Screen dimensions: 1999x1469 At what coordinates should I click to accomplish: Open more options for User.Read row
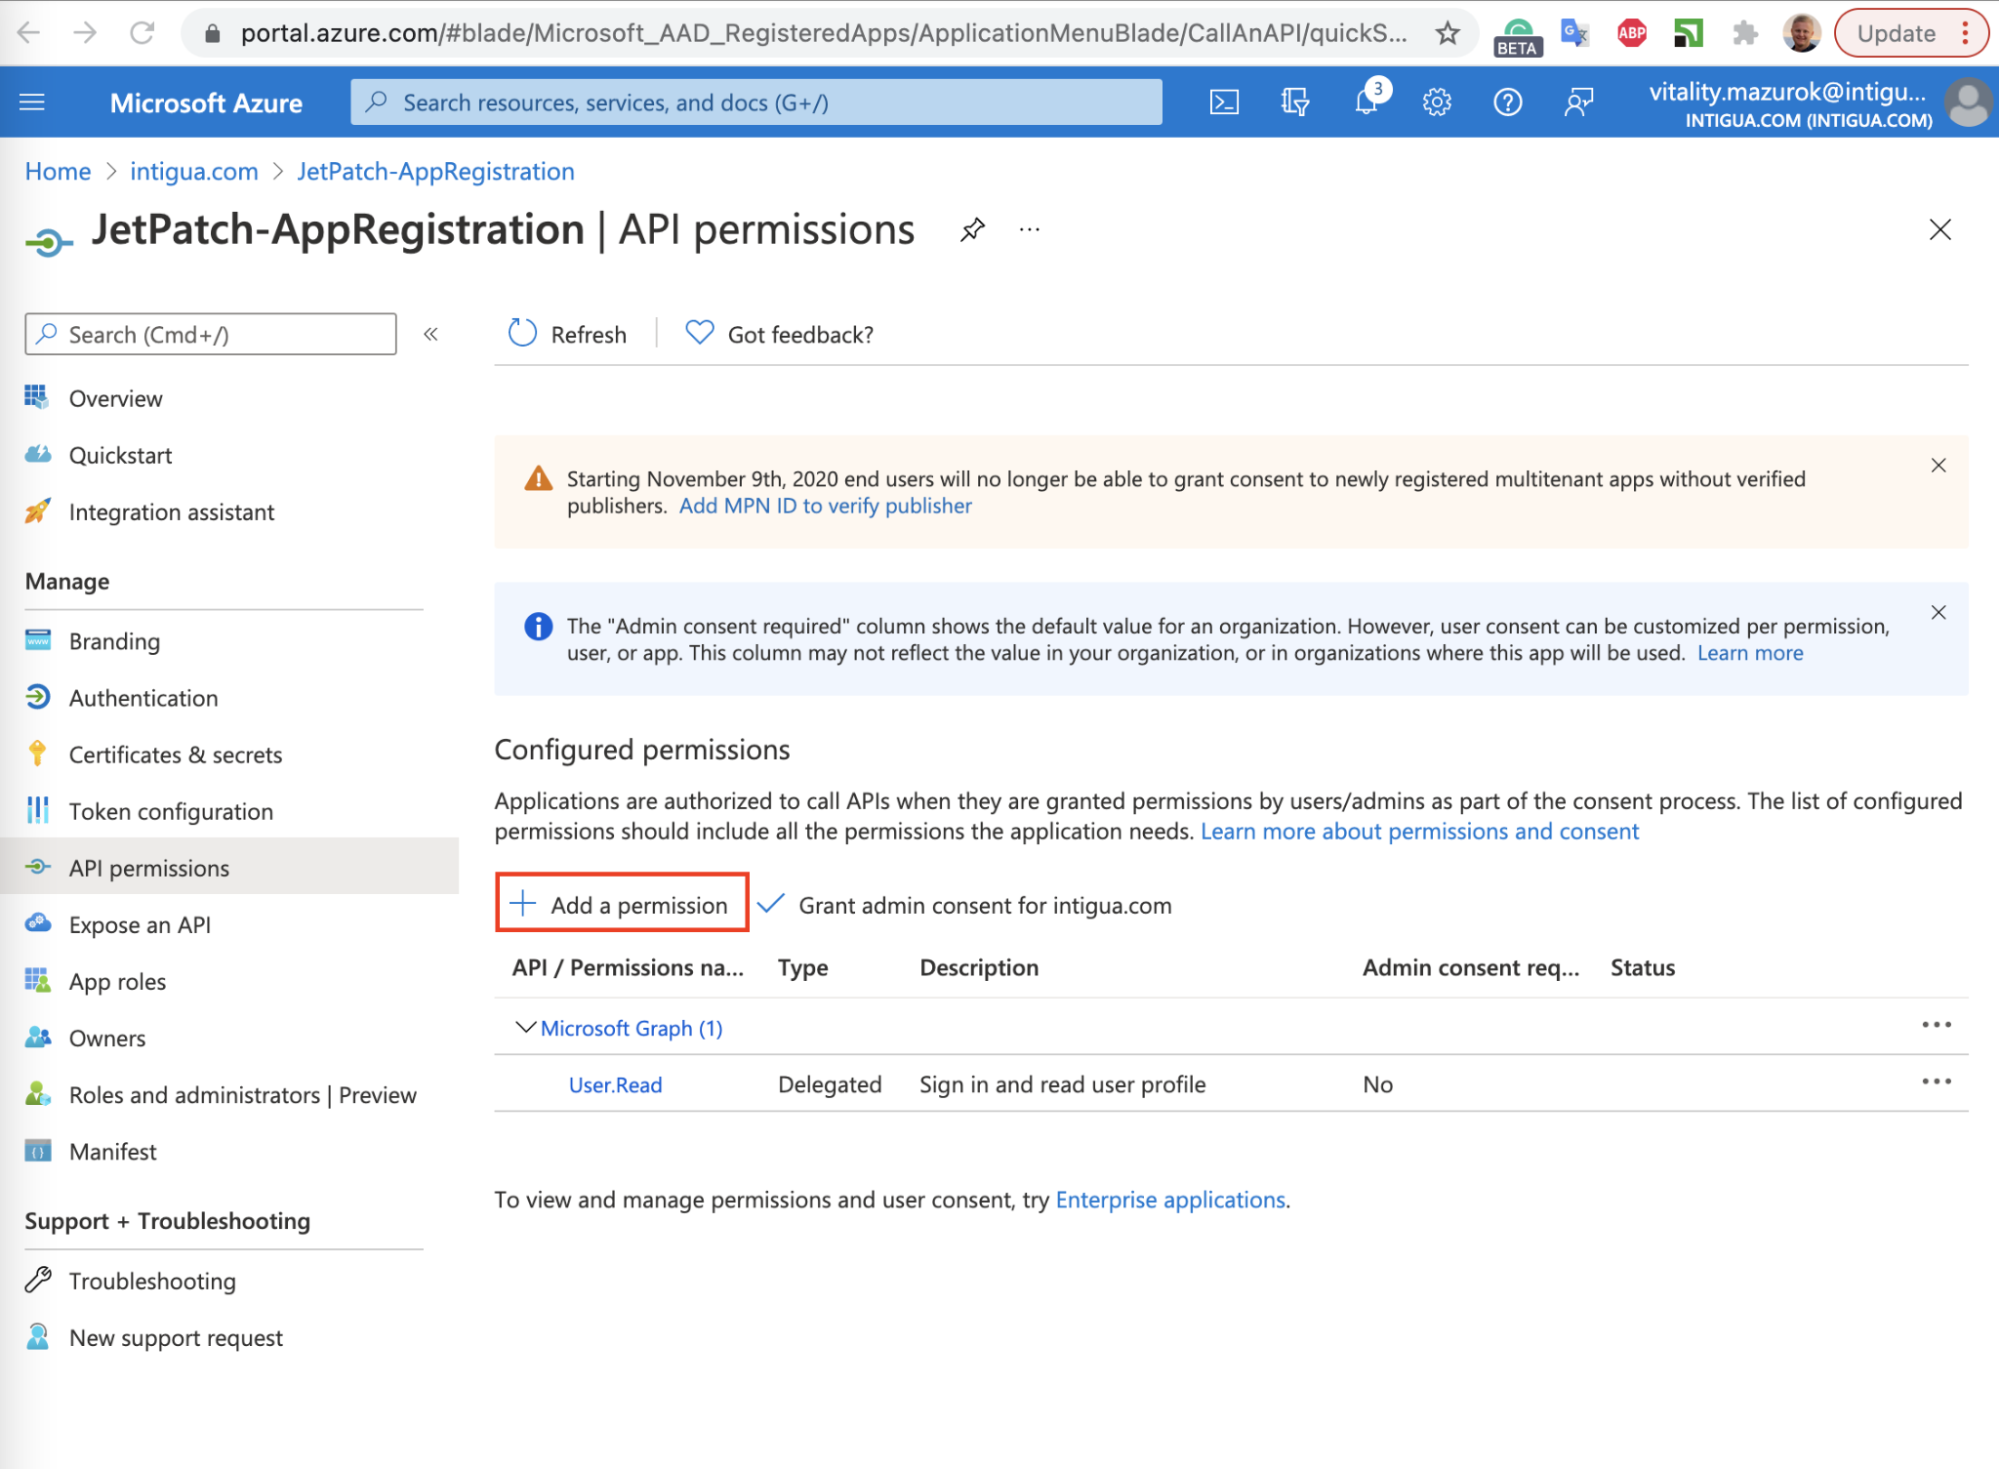pos(1936,1082)
